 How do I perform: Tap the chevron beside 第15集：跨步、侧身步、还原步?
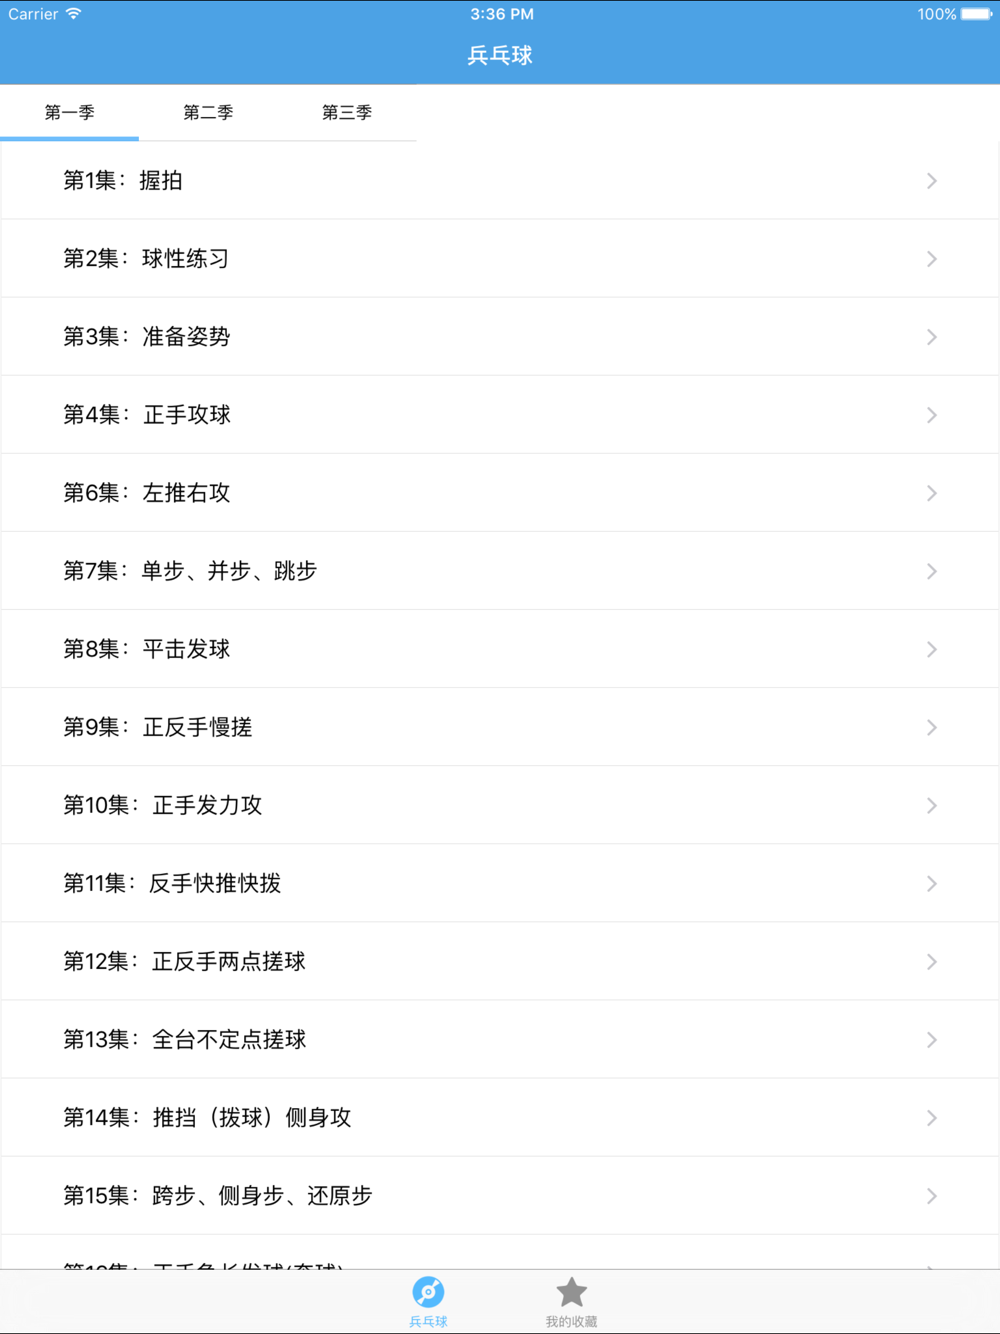pyautogui.click(x=931, y=1196)
